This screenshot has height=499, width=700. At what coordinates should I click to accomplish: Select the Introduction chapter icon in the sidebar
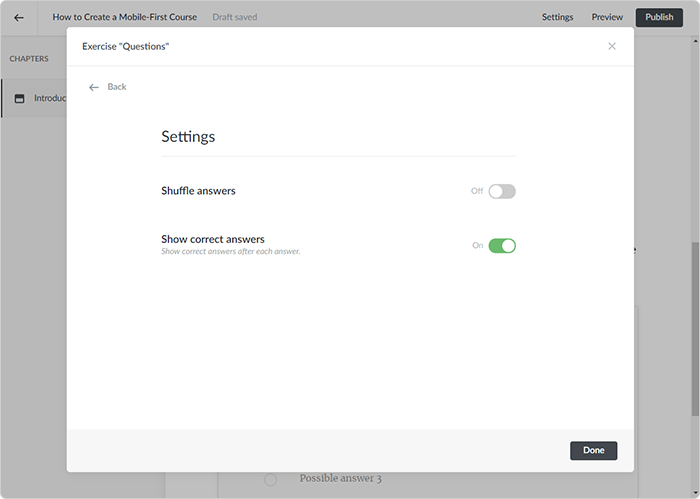20,98
